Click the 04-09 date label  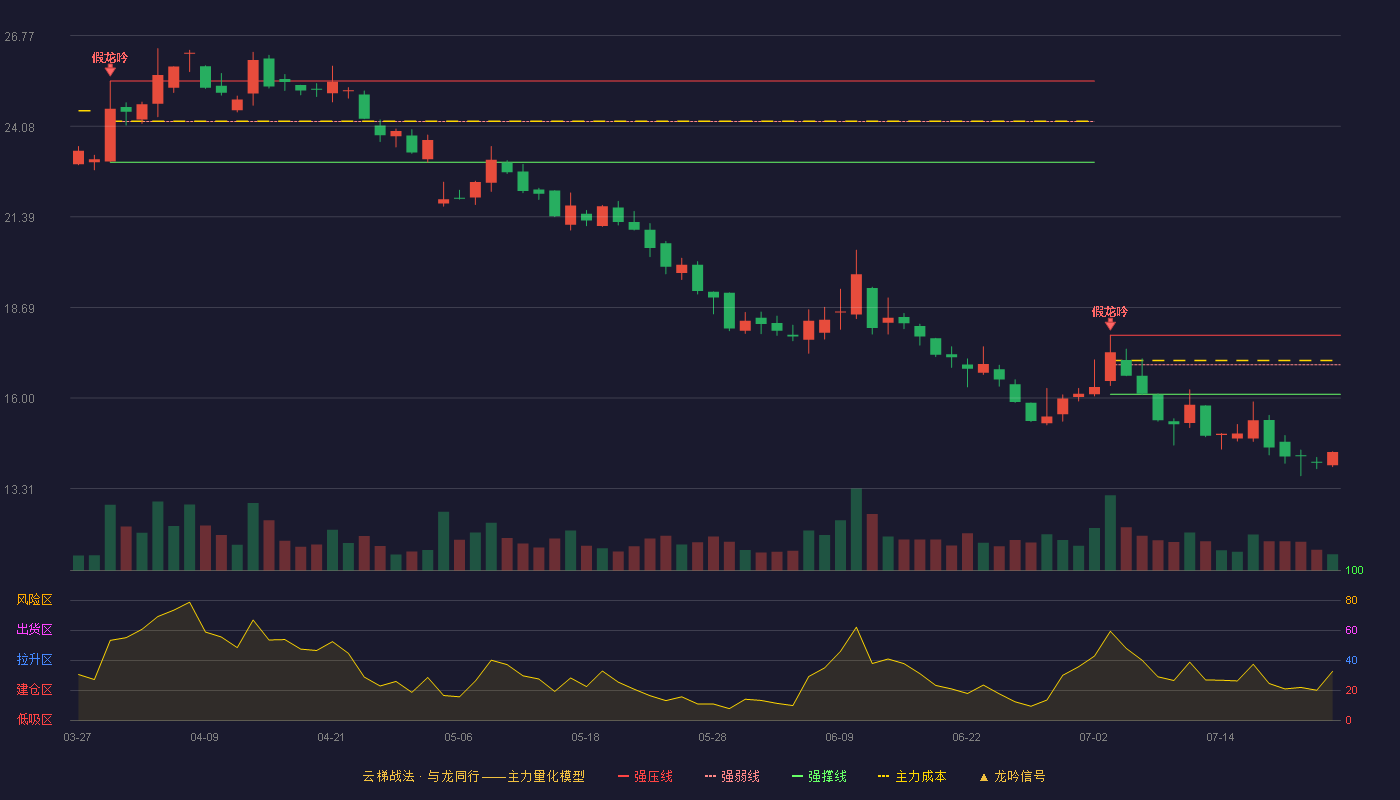[204, 737]
